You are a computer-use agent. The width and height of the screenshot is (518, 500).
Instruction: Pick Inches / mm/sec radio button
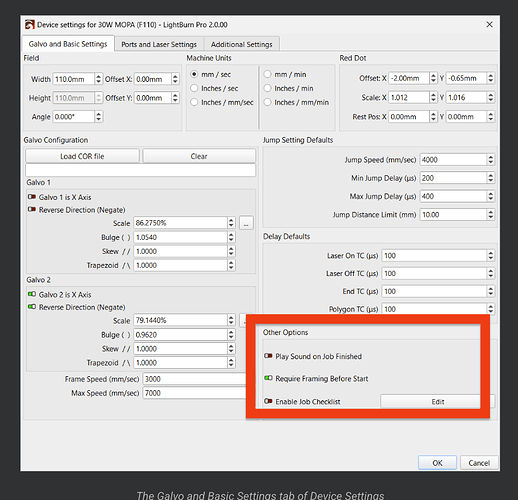pos(194,102)
